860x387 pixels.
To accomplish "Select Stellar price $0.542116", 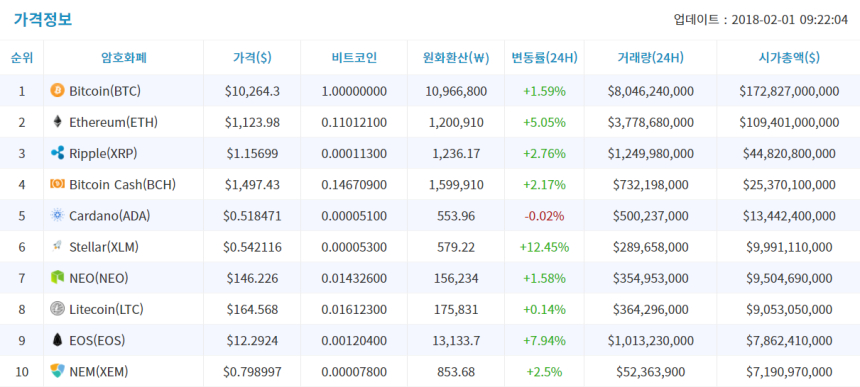I will (x=252, y=247).
